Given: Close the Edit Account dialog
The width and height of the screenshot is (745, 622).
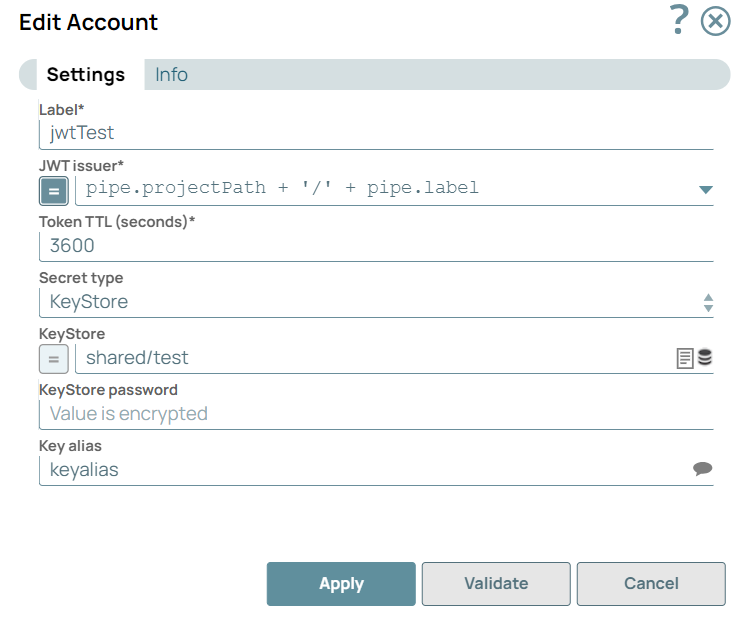Looking at the screenshot, I should pyautogui.click(x=715, y=21).
